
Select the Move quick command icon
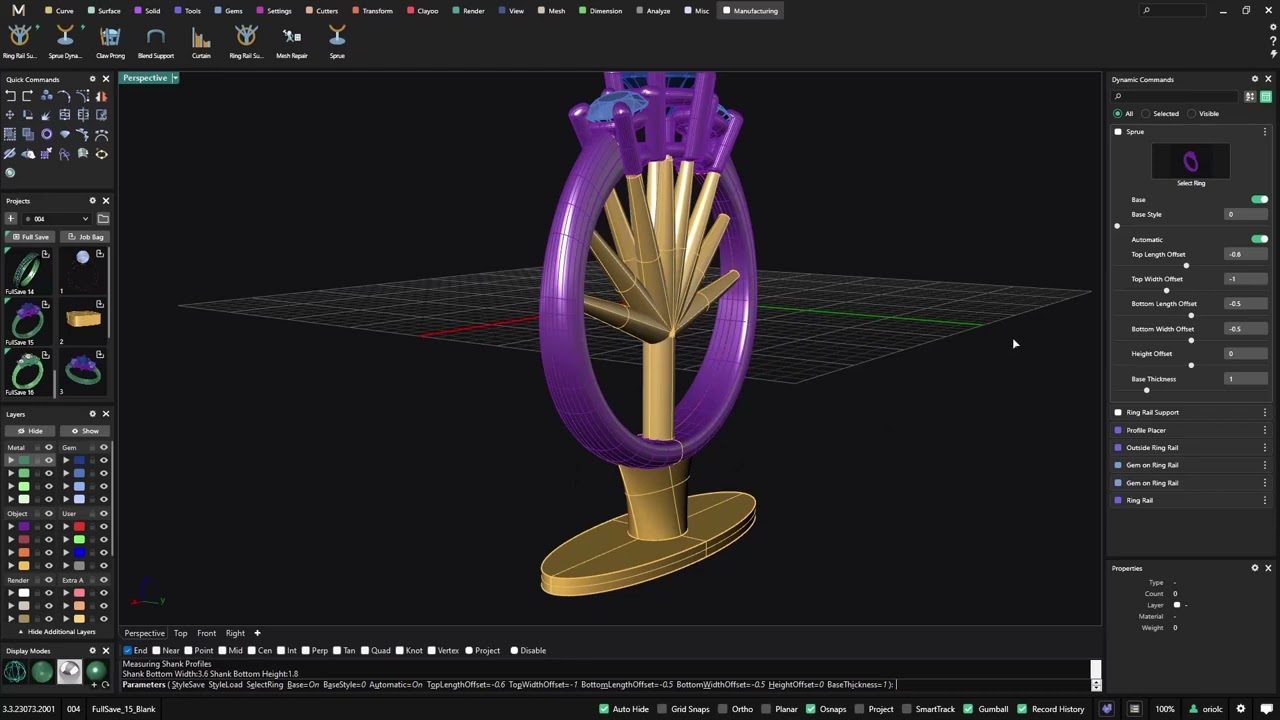[10, 115]
